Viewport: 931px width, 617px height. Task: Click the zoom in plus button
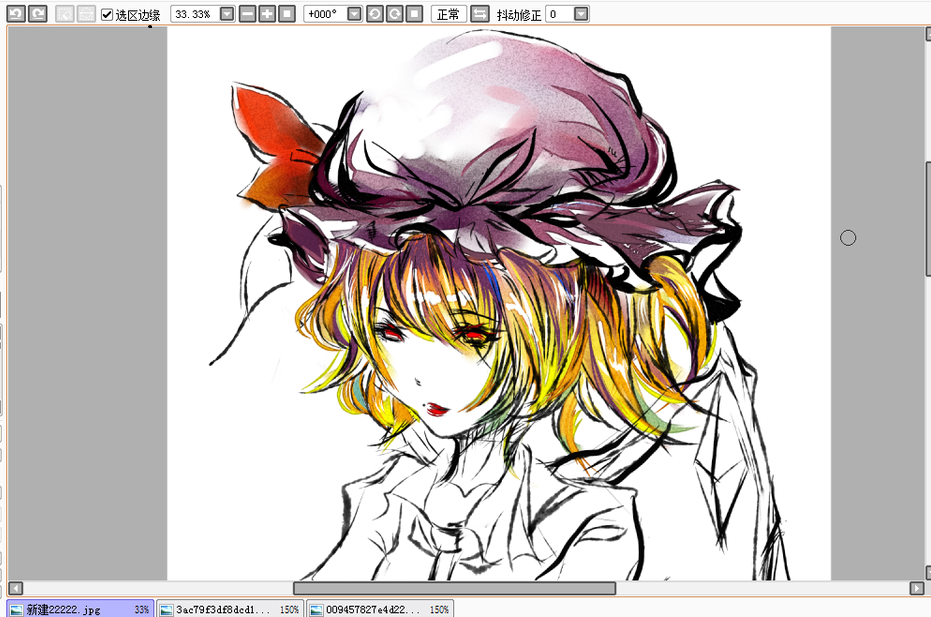pyautogui.click(x=267, y=14)
